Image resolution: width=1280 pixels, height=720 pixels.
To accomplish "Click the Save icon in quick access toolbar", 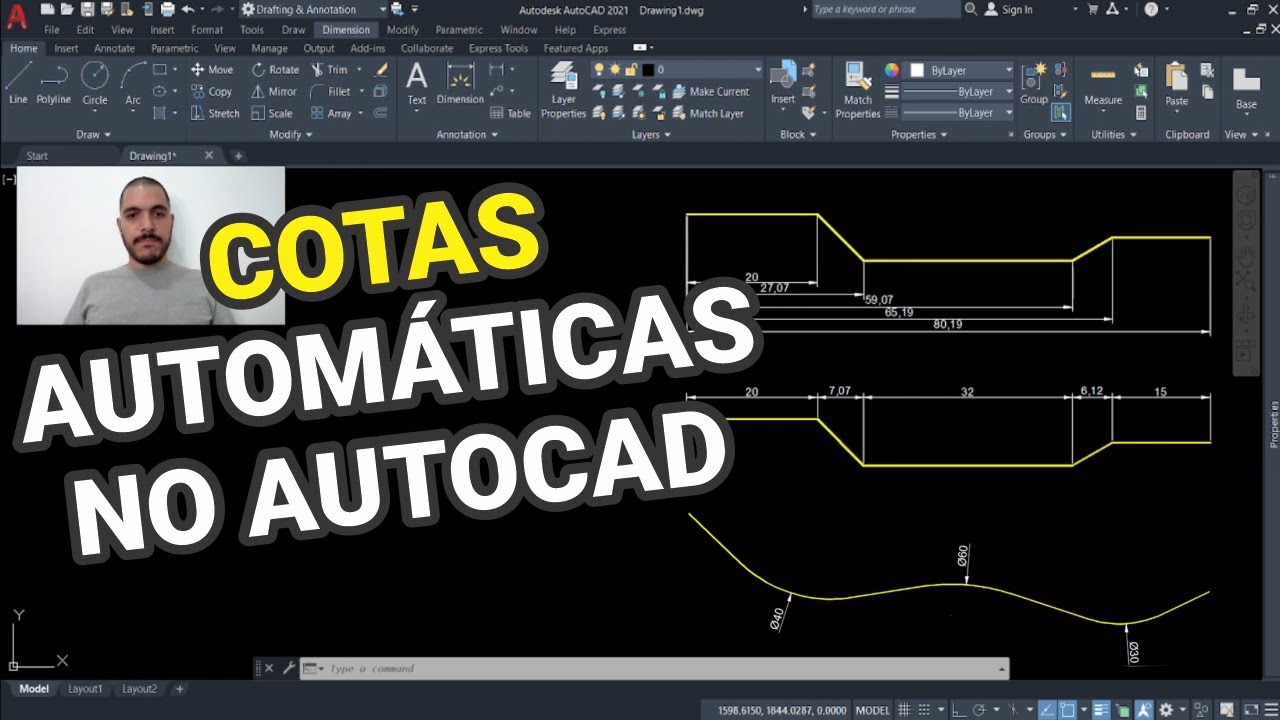I will click(x=87, y=9).
